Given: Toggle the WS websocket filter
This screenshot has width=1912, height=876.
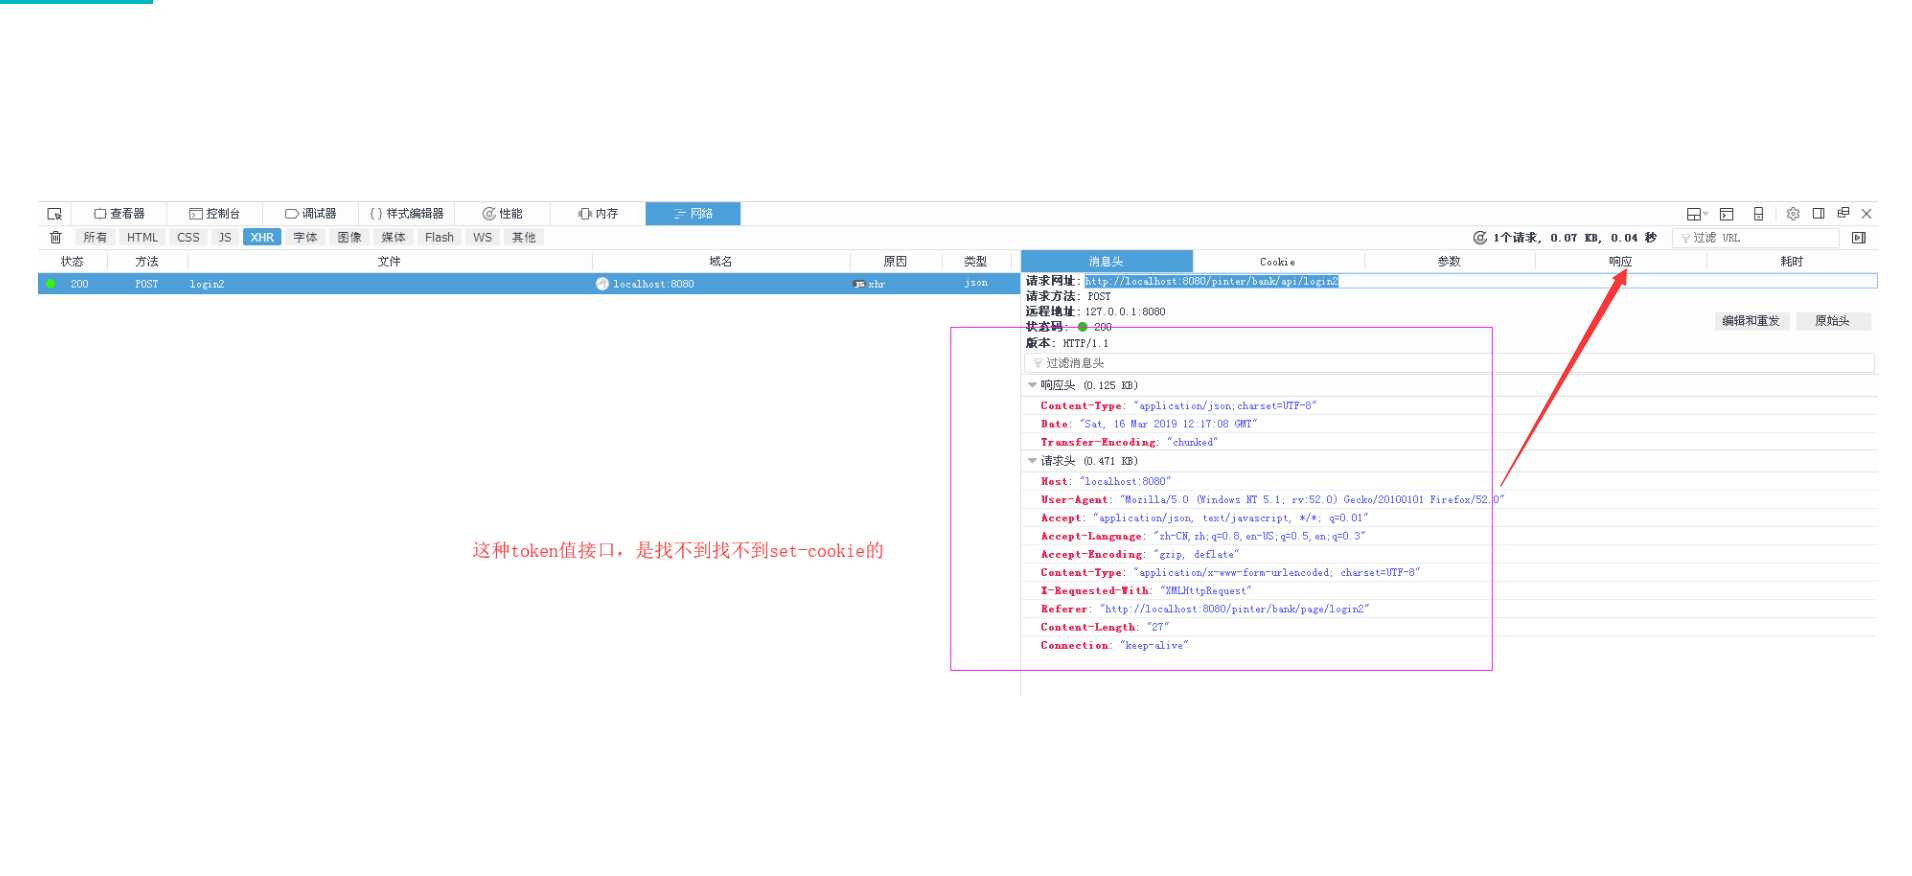Looking at the screenshot, I should click(x=482, y=238).
